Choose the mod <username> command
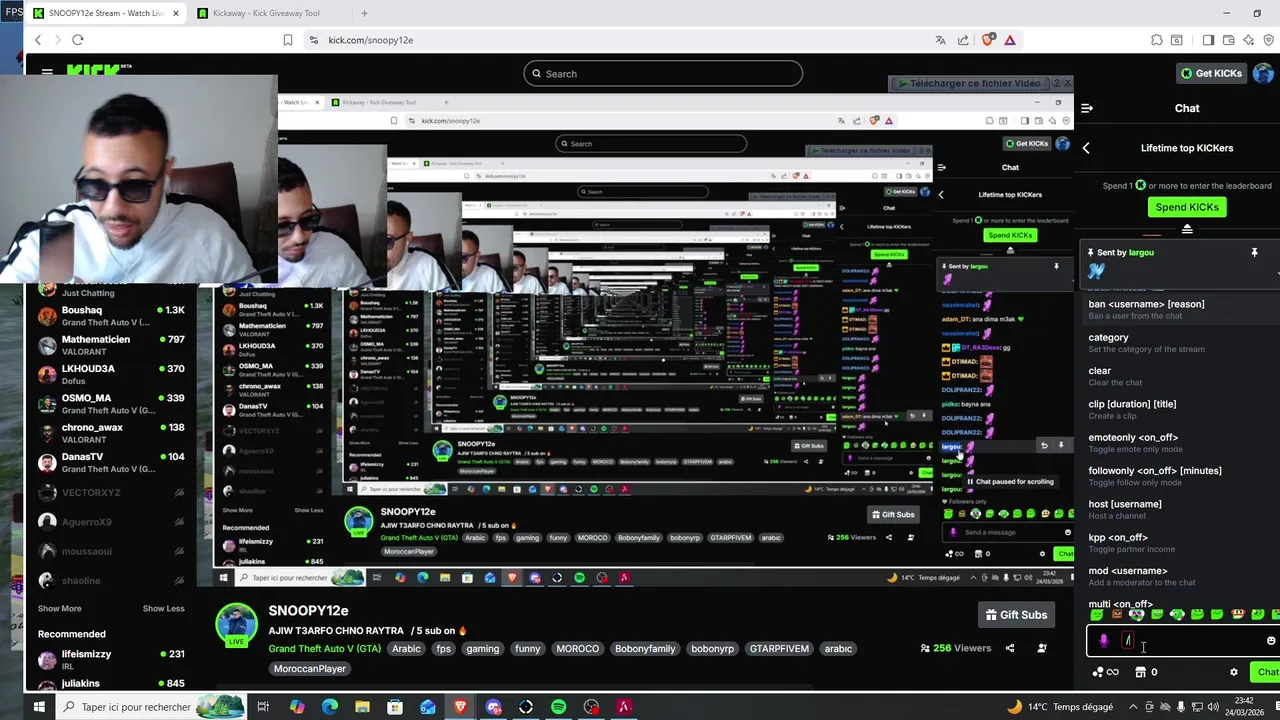Image resolution: width=1280 pixels, height=720 pixels. pyautogui.click(x=1178, y=576)
